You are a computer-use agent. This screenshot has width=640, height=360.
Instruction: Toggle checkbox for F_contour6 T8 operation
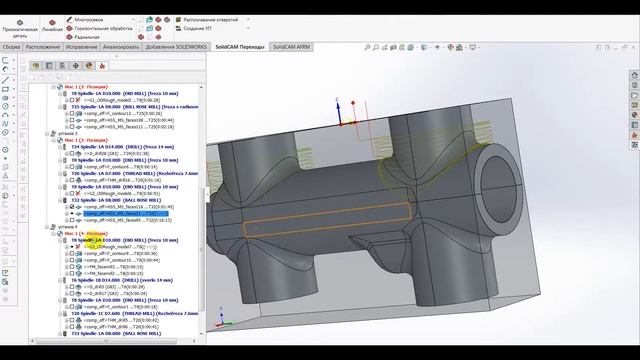[x=72, y=167]
